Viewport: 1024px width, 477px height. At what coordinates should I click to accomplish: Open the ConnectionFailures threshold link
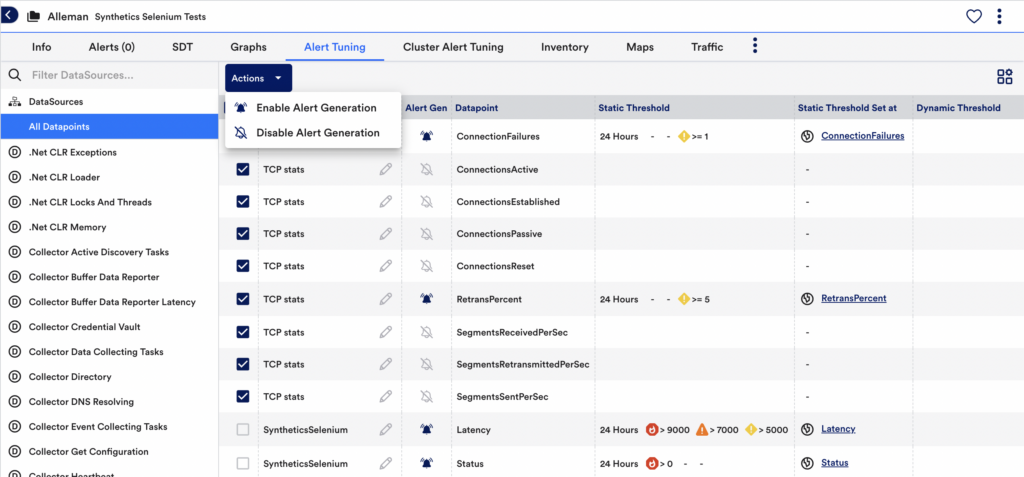(862, 136)
